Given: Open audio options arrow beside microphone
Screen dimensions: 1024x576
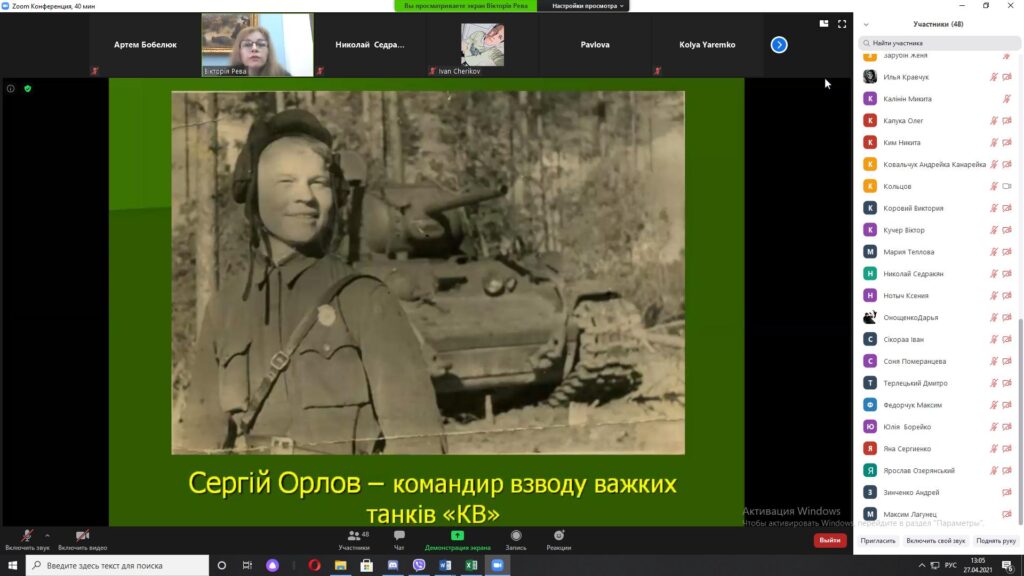Looking at the screenshot, I should tap(47, 536).
